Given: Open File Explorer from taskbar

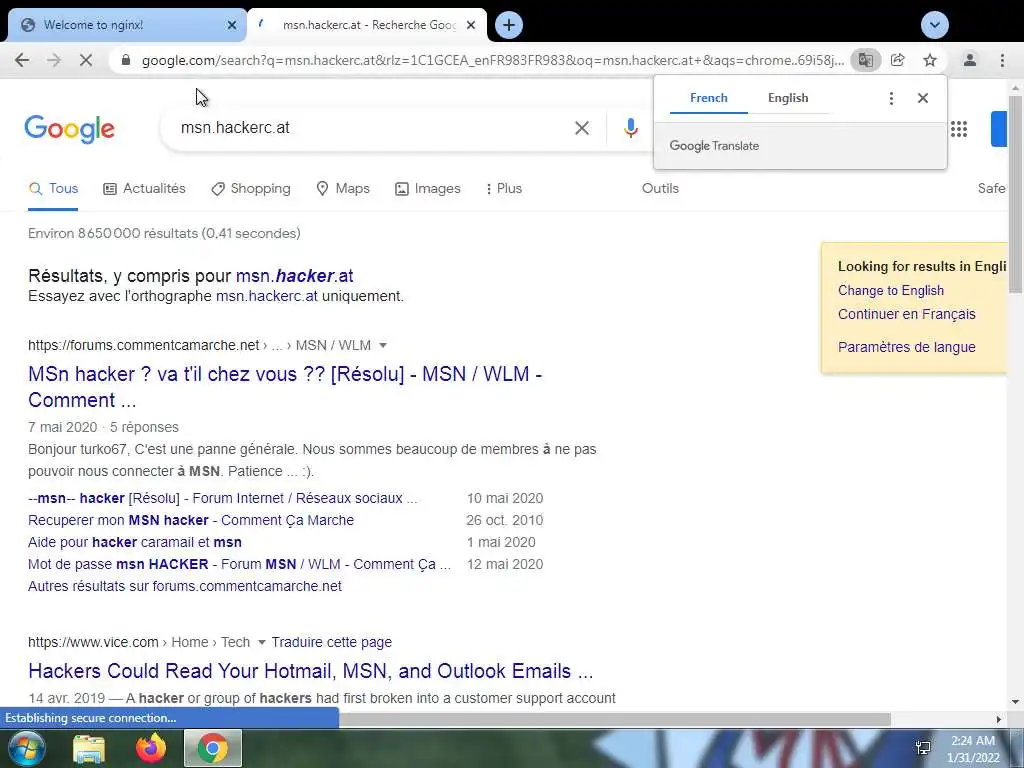Looking at the screenshot, I should tap(89, 749).
